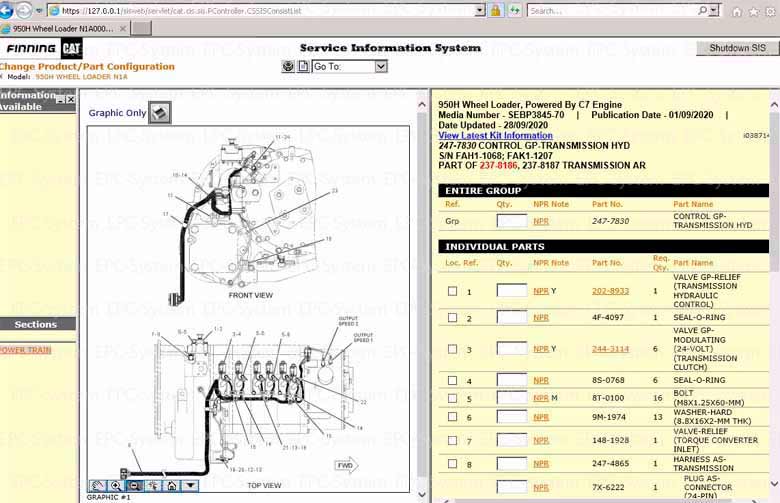Click the graphic pane scroll down arrow

pos(422,495)
